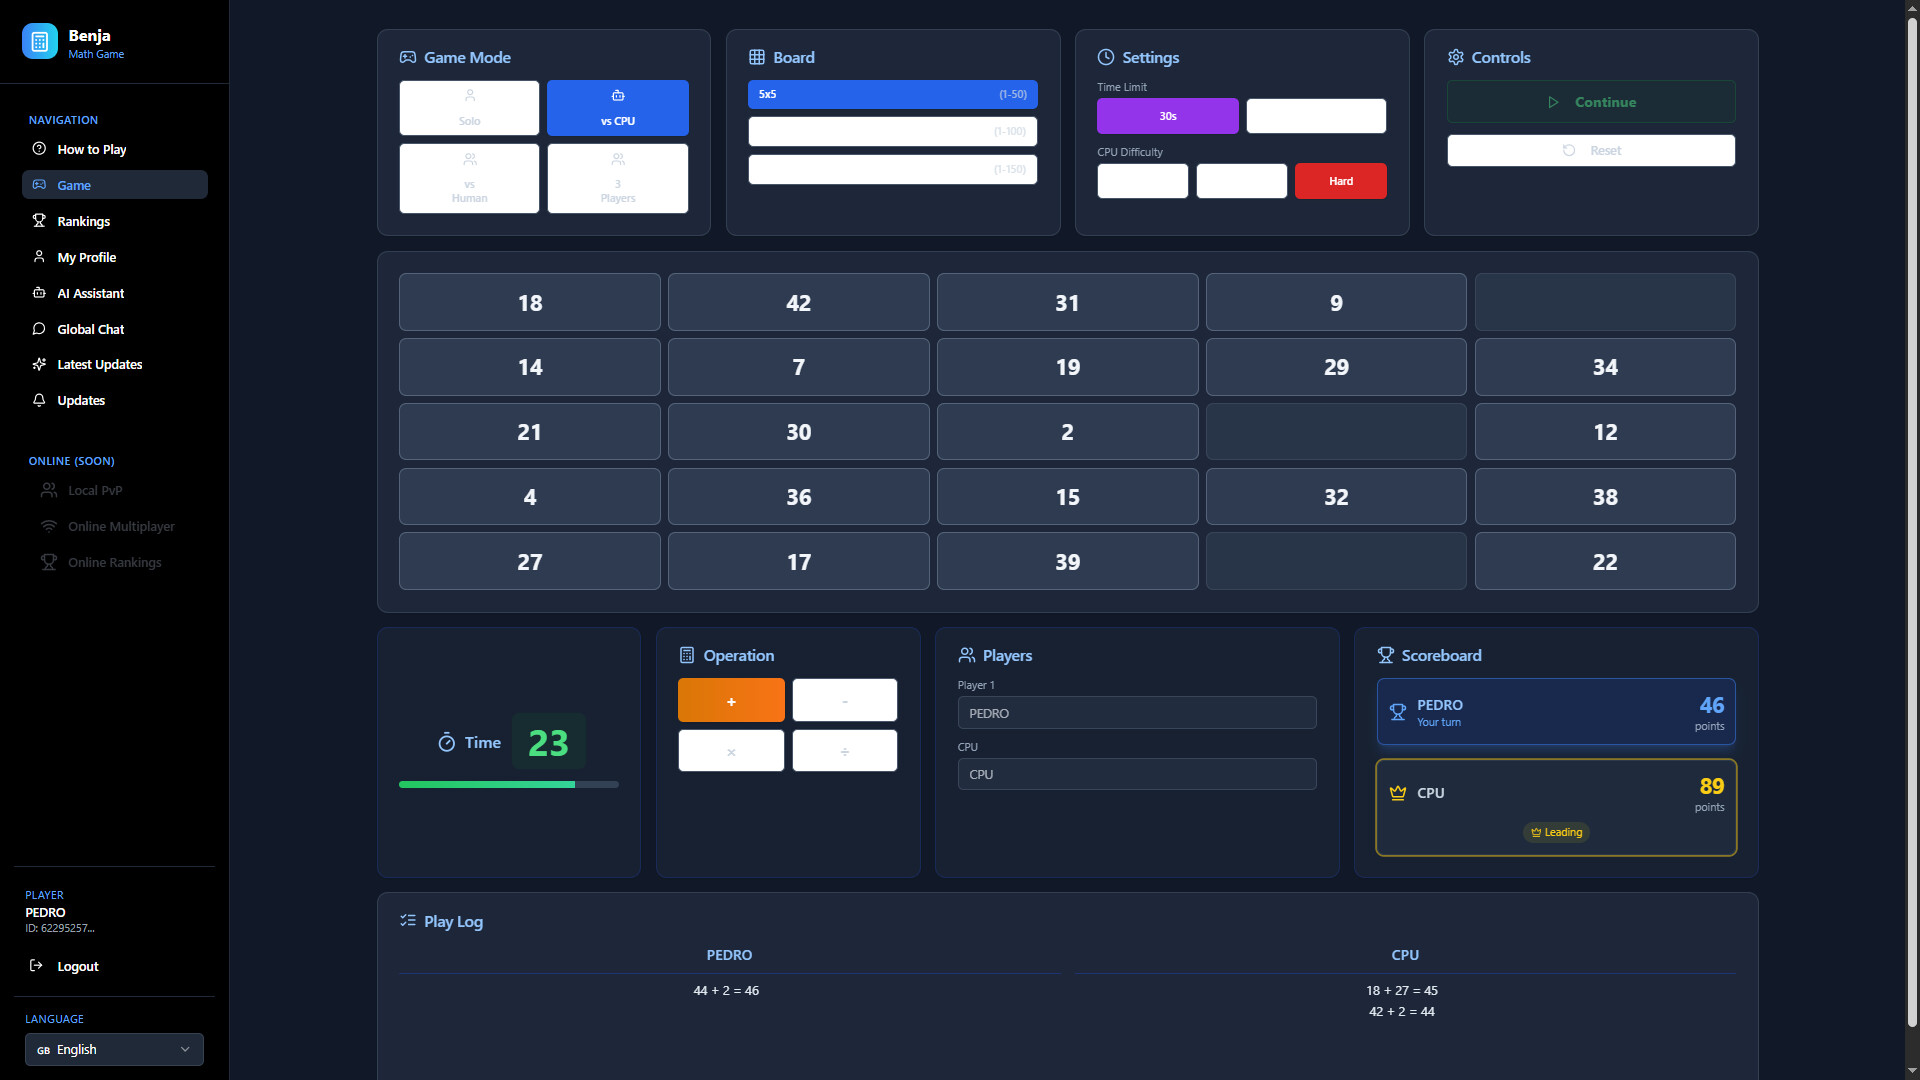
Task: Open Global Chat from the sidebar
Action: (90, 329)
